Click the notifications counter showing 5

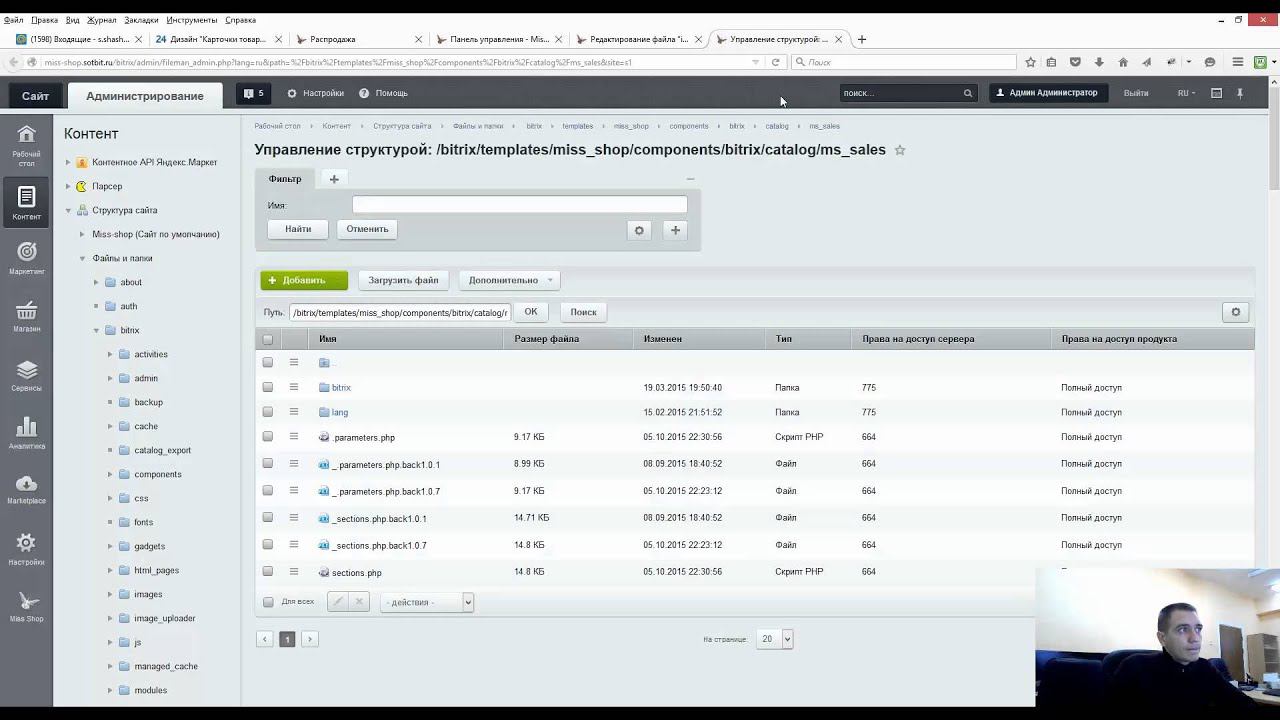point(254,93)
